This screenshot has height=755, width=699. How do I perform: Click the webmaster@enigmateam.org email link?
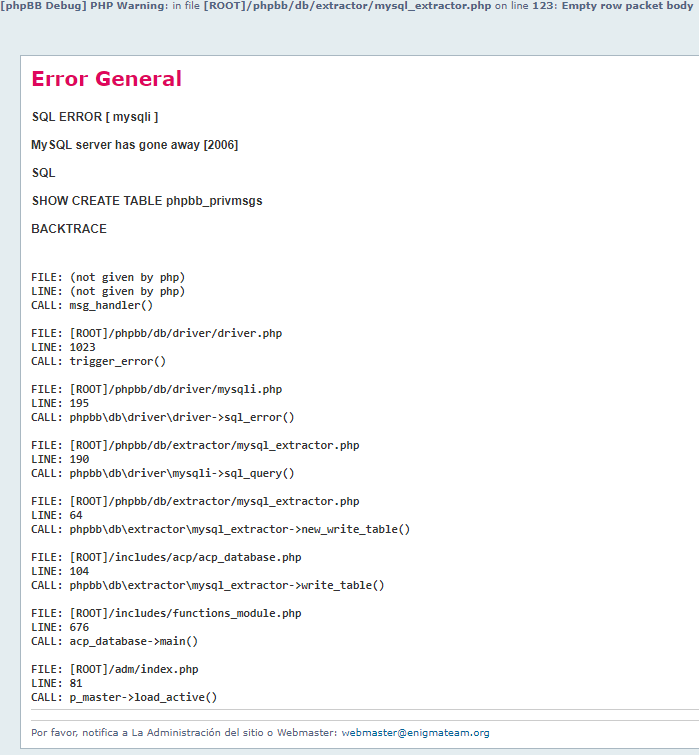click(x=415, y=733)
